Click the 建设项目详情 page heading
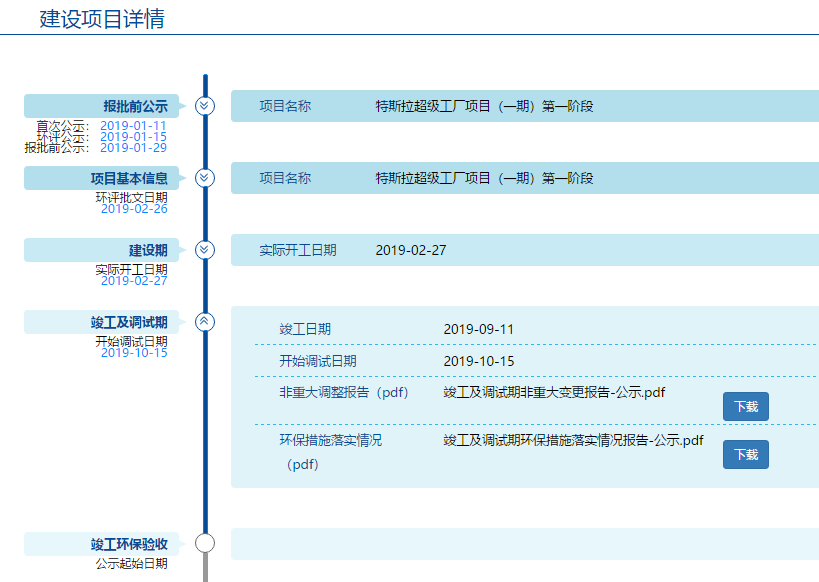Screen dimensions: 819x582 (x=102, y=19)
